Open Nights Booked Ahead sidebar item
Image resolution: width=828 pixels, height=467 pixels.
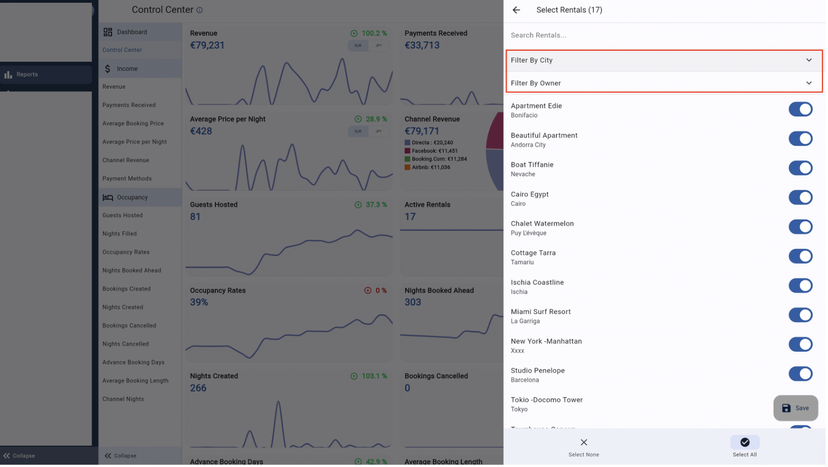[132, 271]
